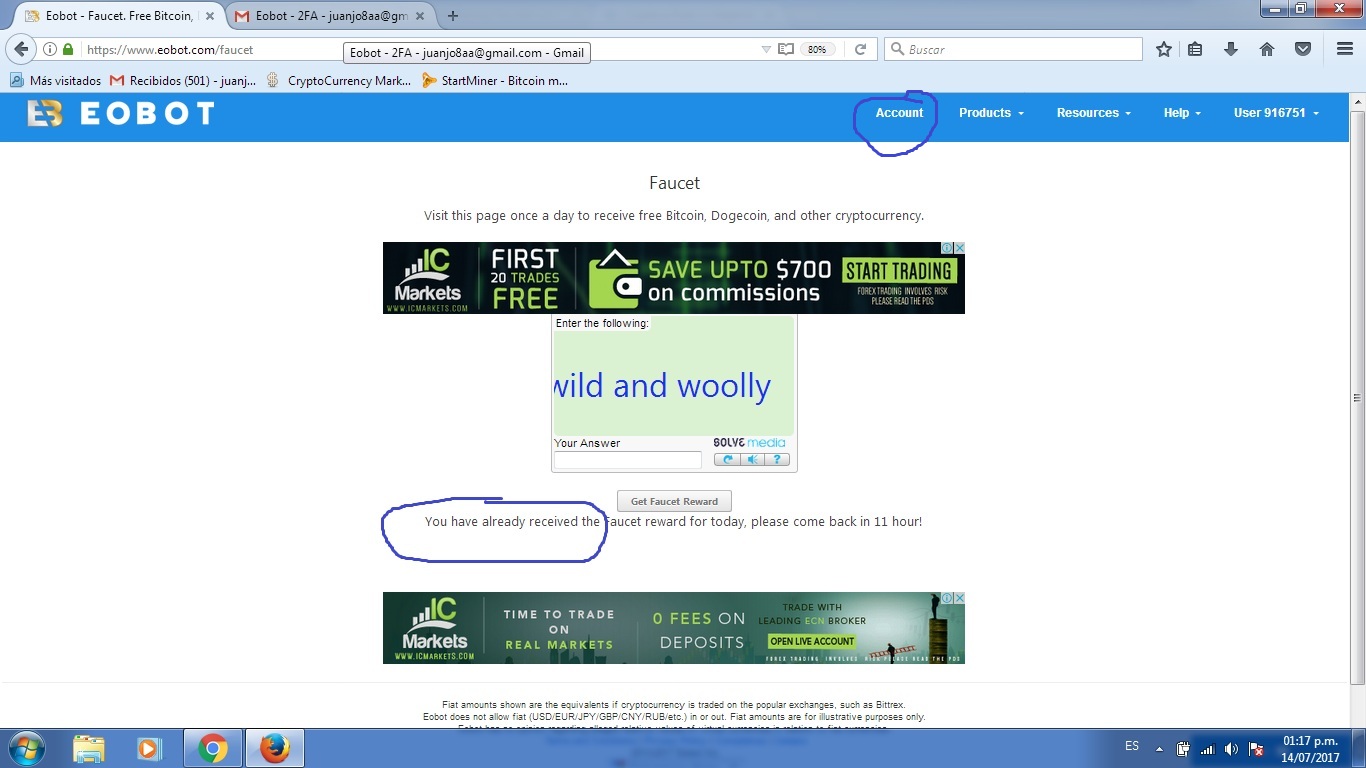Close the bottom IC Markets ad

click(959, 598)
